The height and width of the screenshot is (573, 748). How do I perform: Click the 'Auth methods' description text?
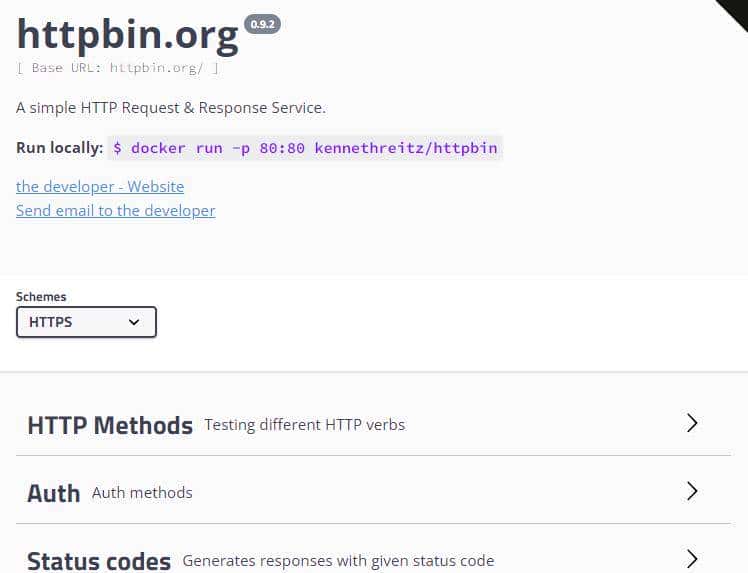tap(142, 492)
